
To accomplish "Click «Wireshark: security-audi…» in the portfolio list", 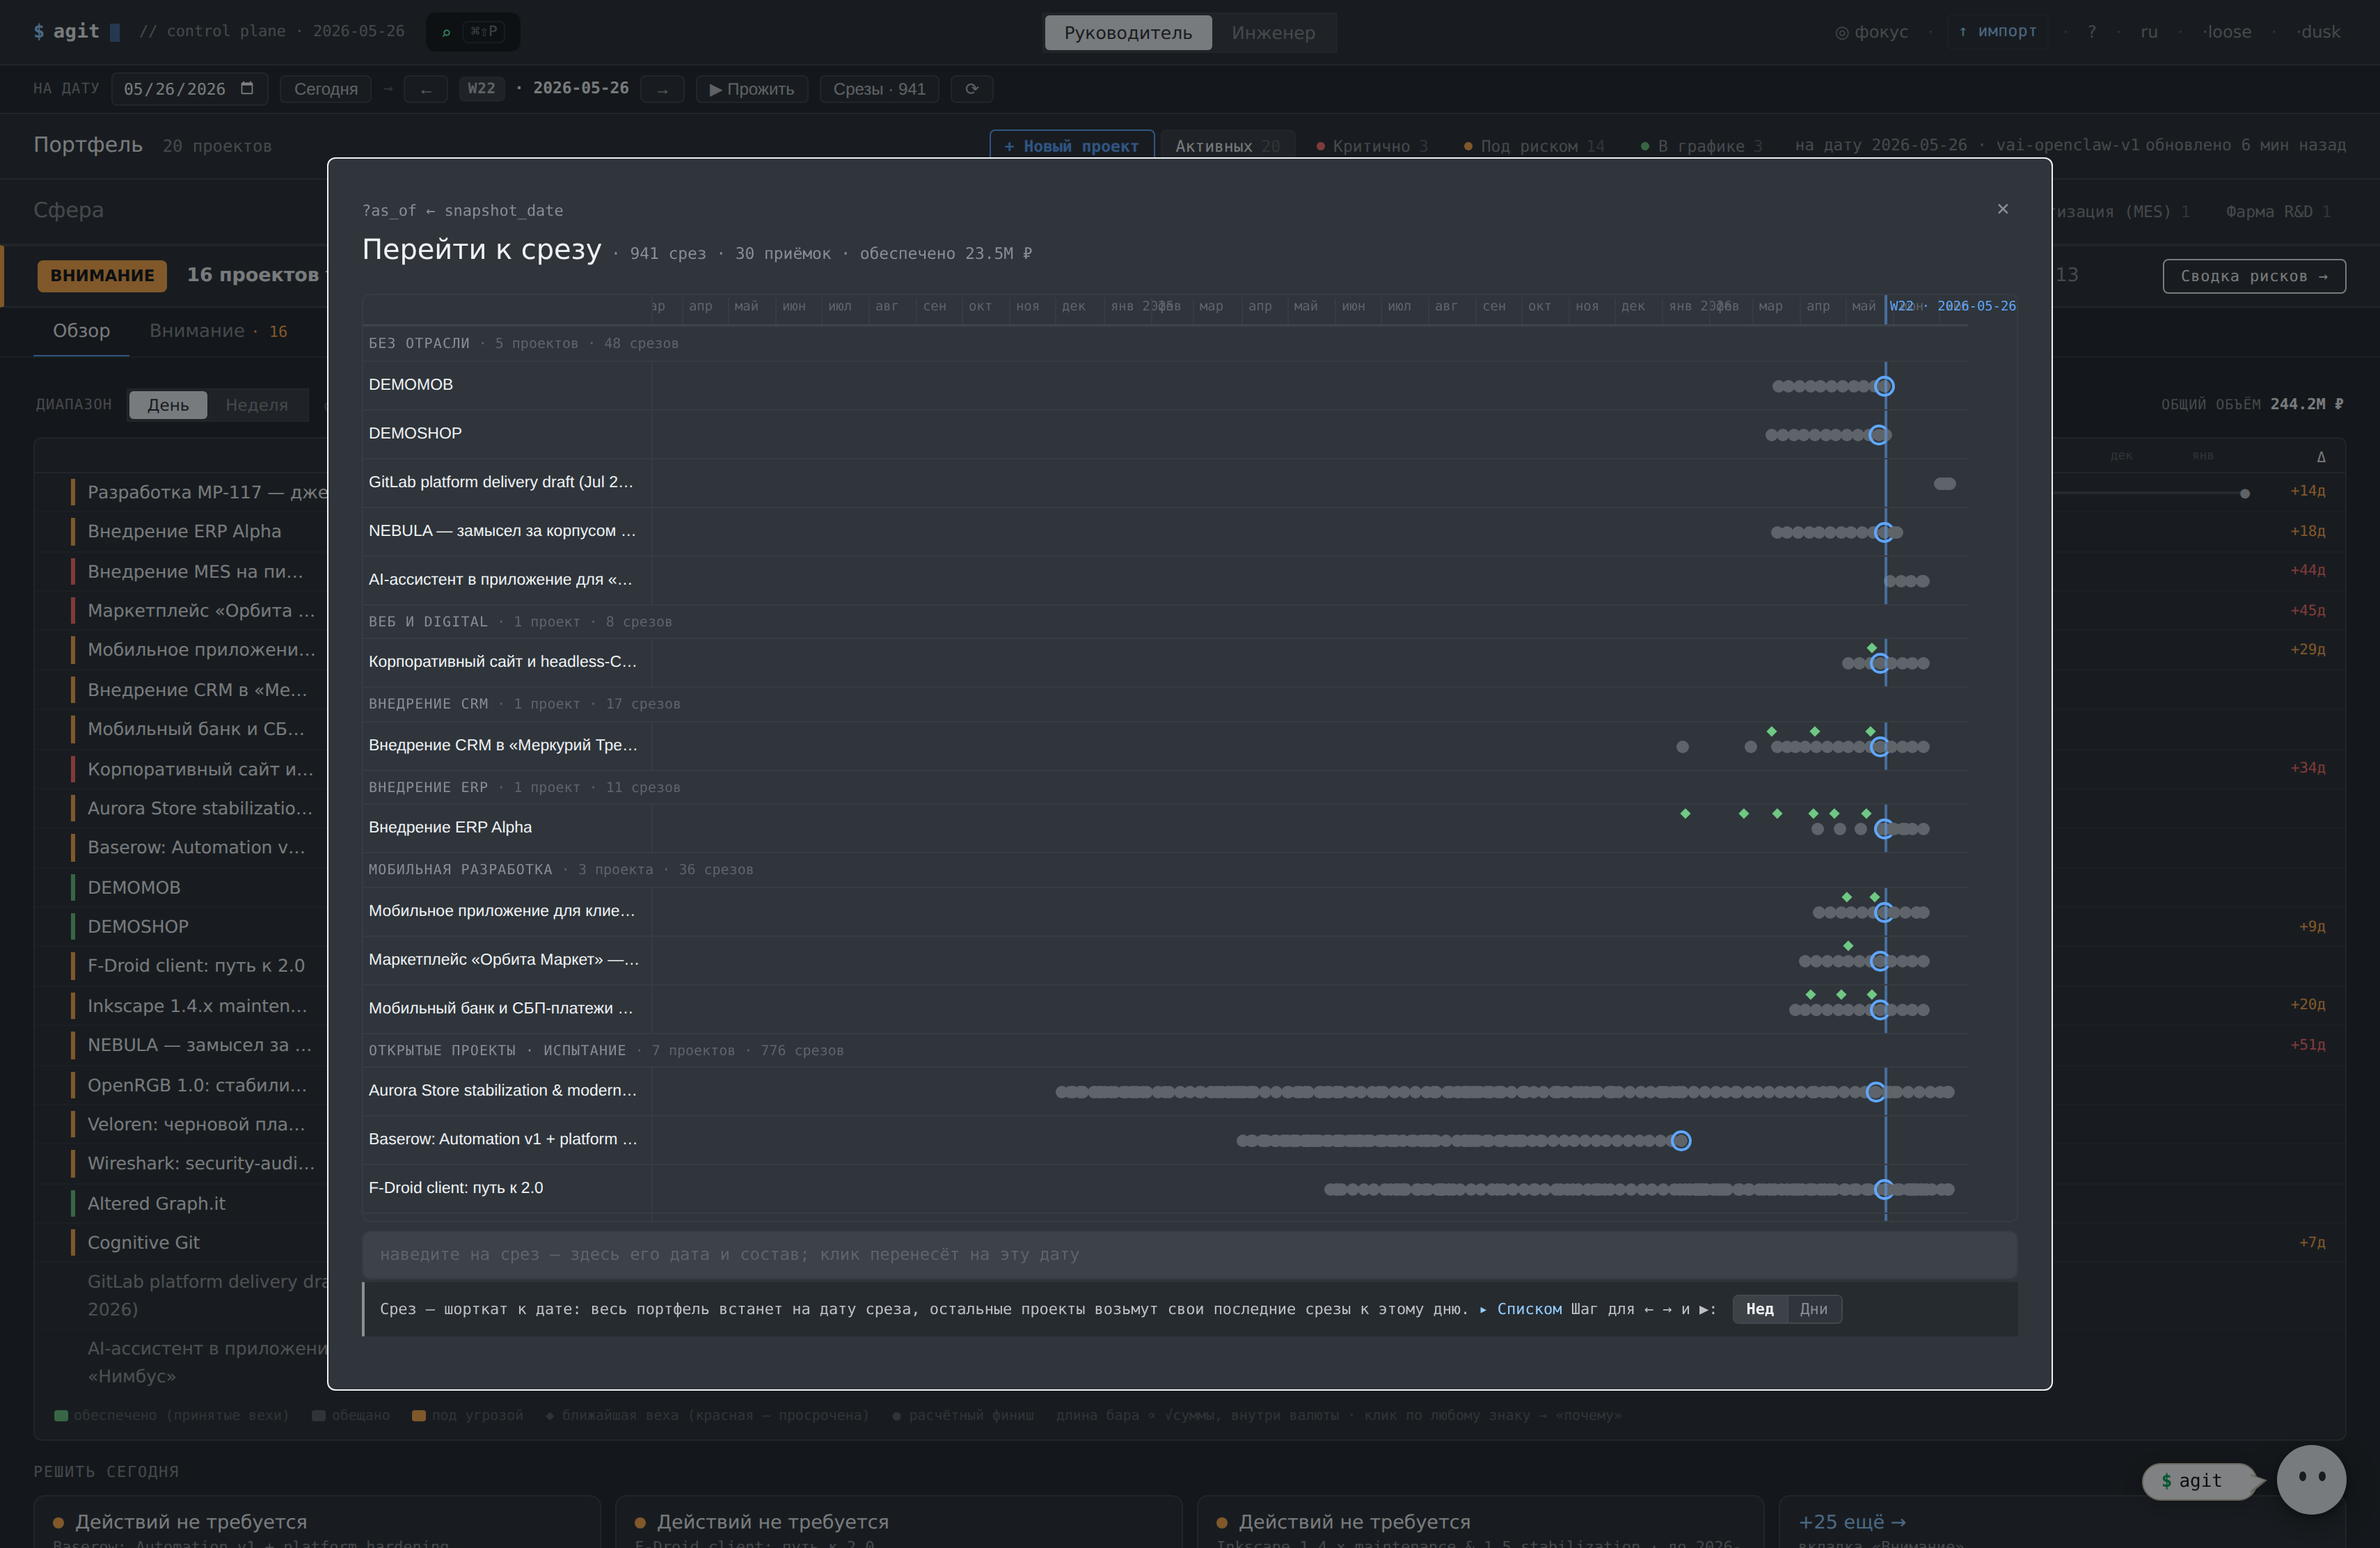I will click(x=200, y=1163).
